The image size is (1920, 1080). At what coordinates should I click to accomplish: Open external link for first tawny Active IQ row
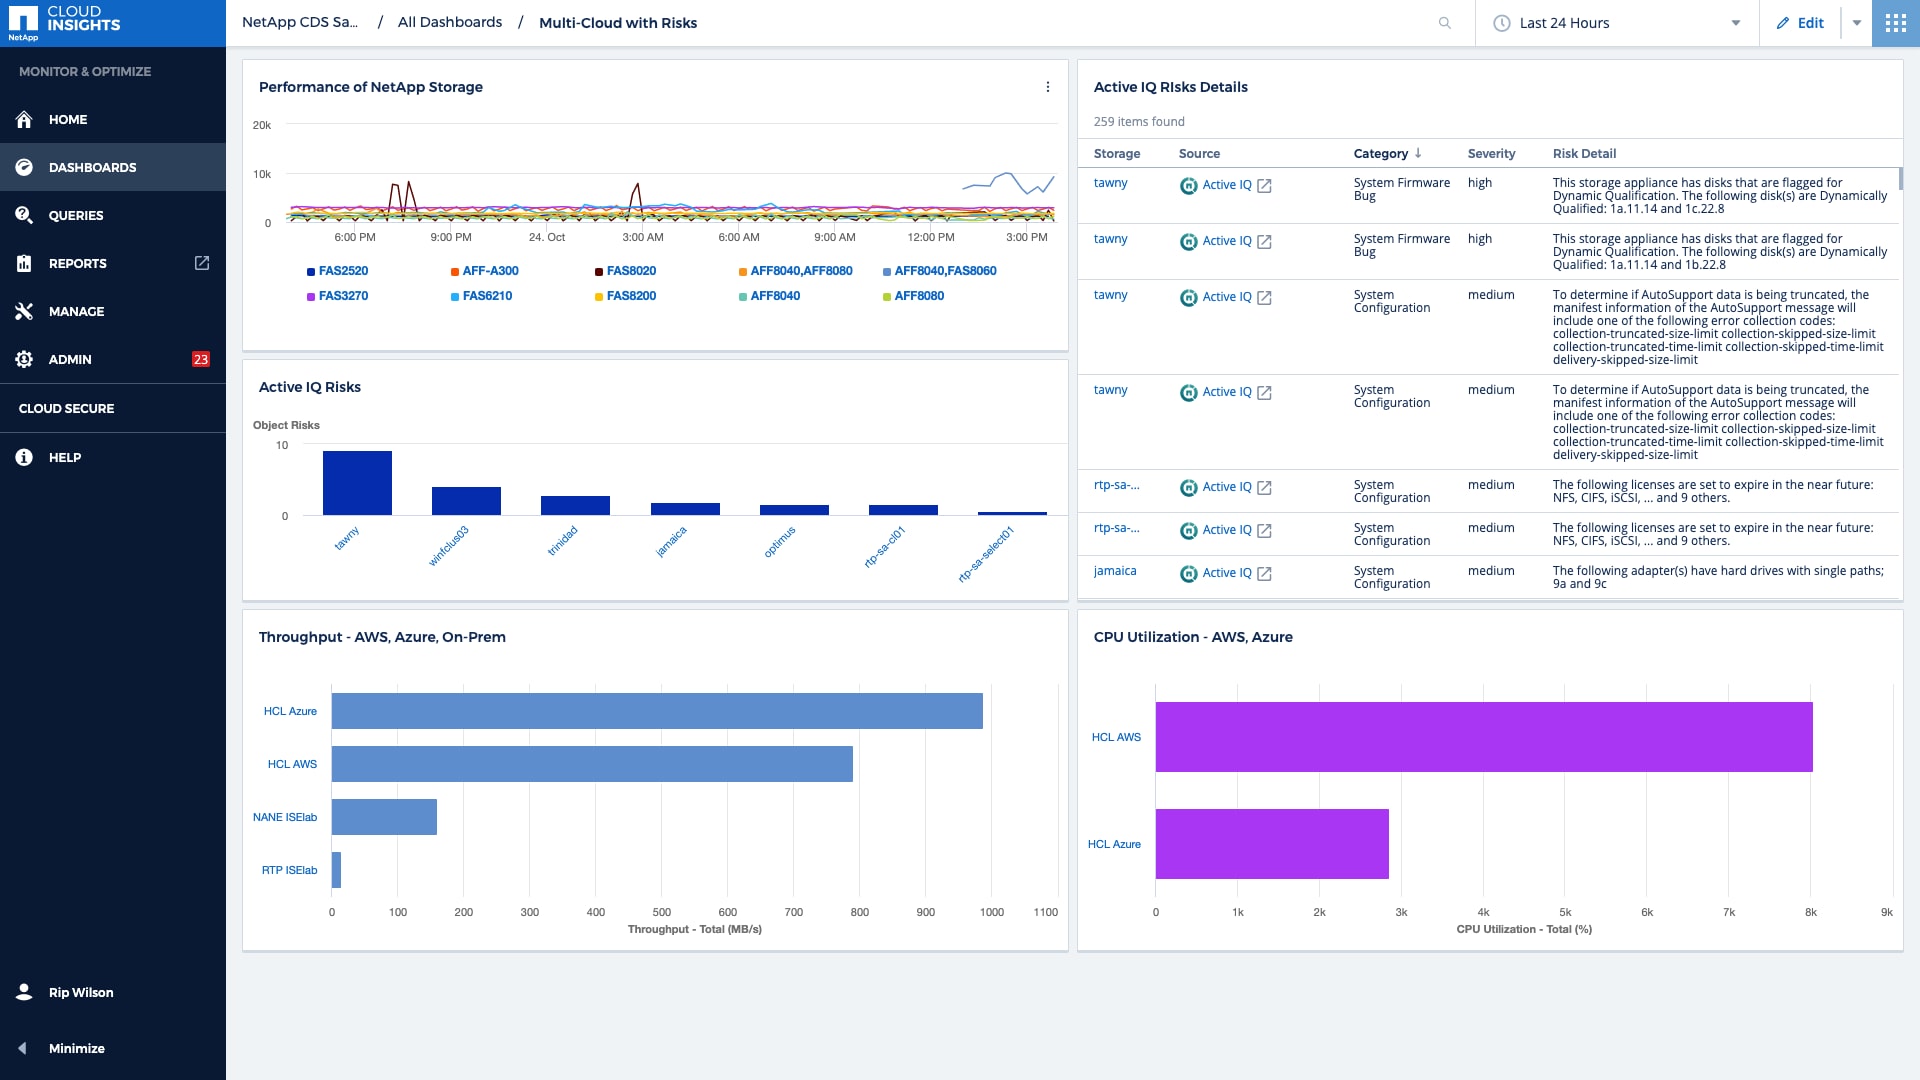click(1264, 186)
